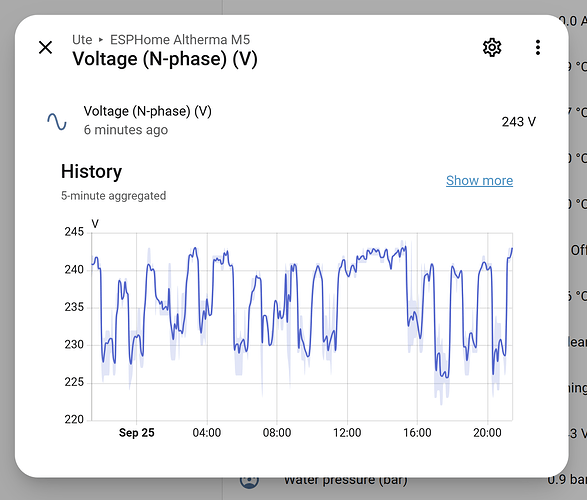Click the Sep 25 axis label
587x500 pixels.
click(136, 433)
